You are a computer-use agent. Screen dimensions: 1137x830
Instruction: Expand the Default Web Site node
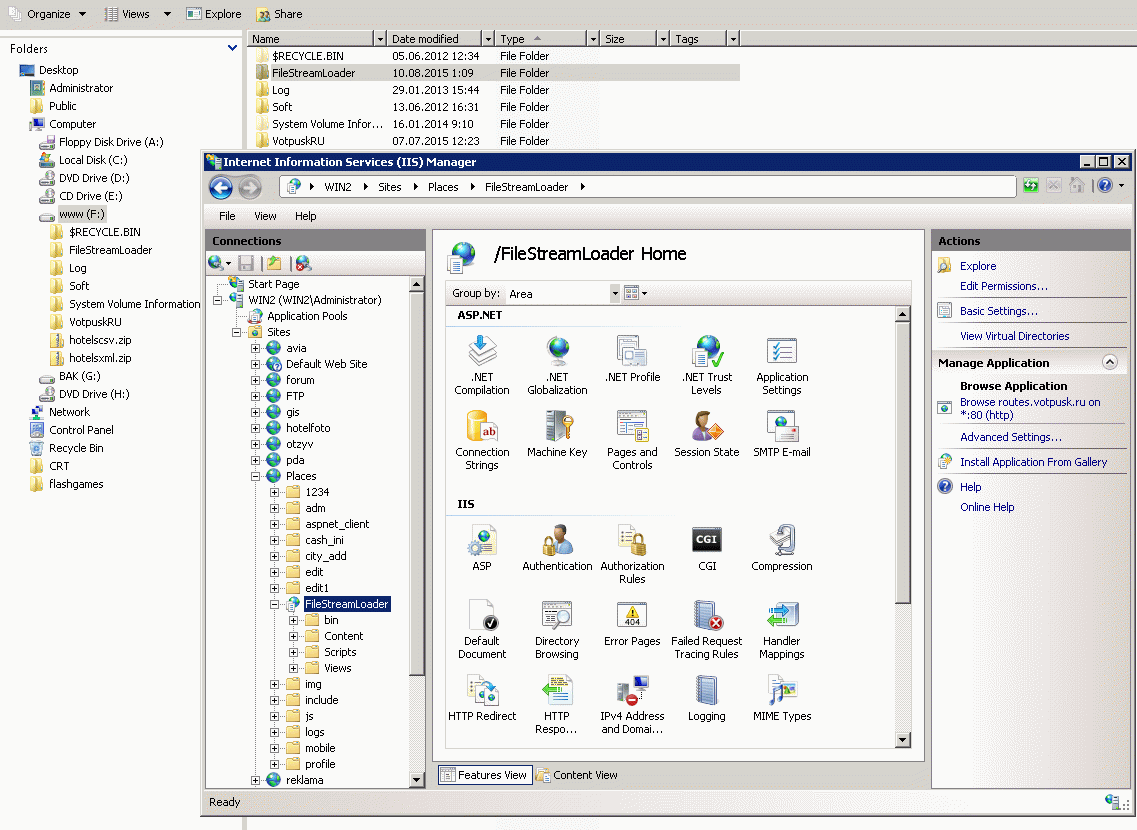point(255,365)
